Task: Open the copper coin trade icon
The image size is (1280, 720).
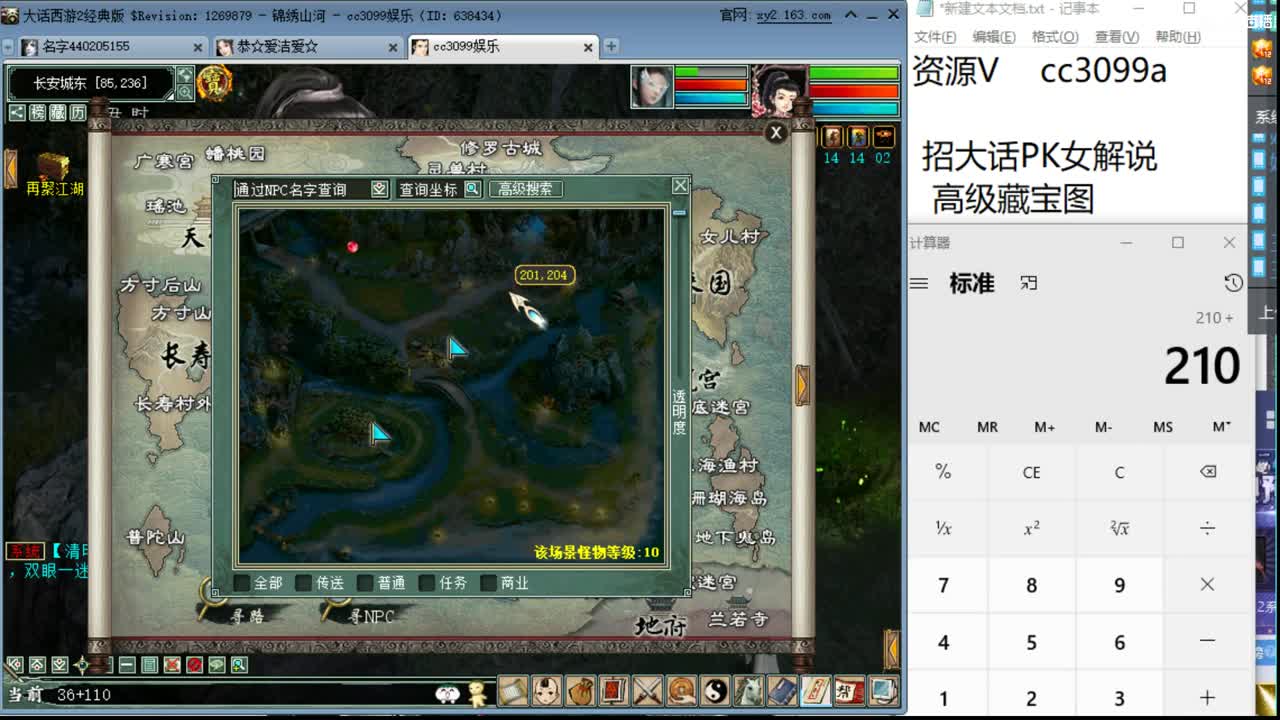Action: click(x=682, y=691)
